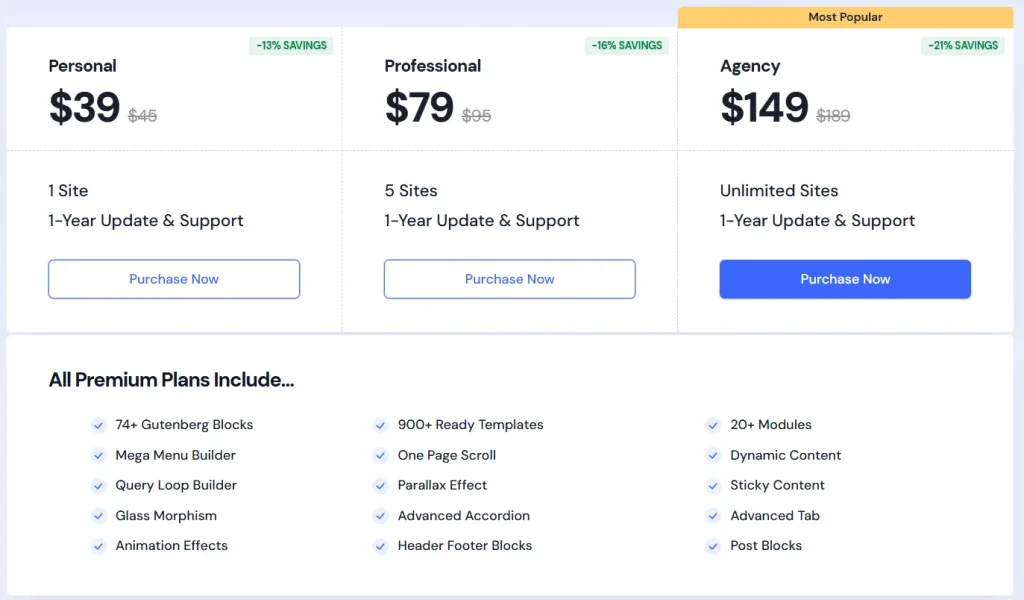
Task: Click checkmark icon beside 20+ Modules
Action: pos(713,425)
